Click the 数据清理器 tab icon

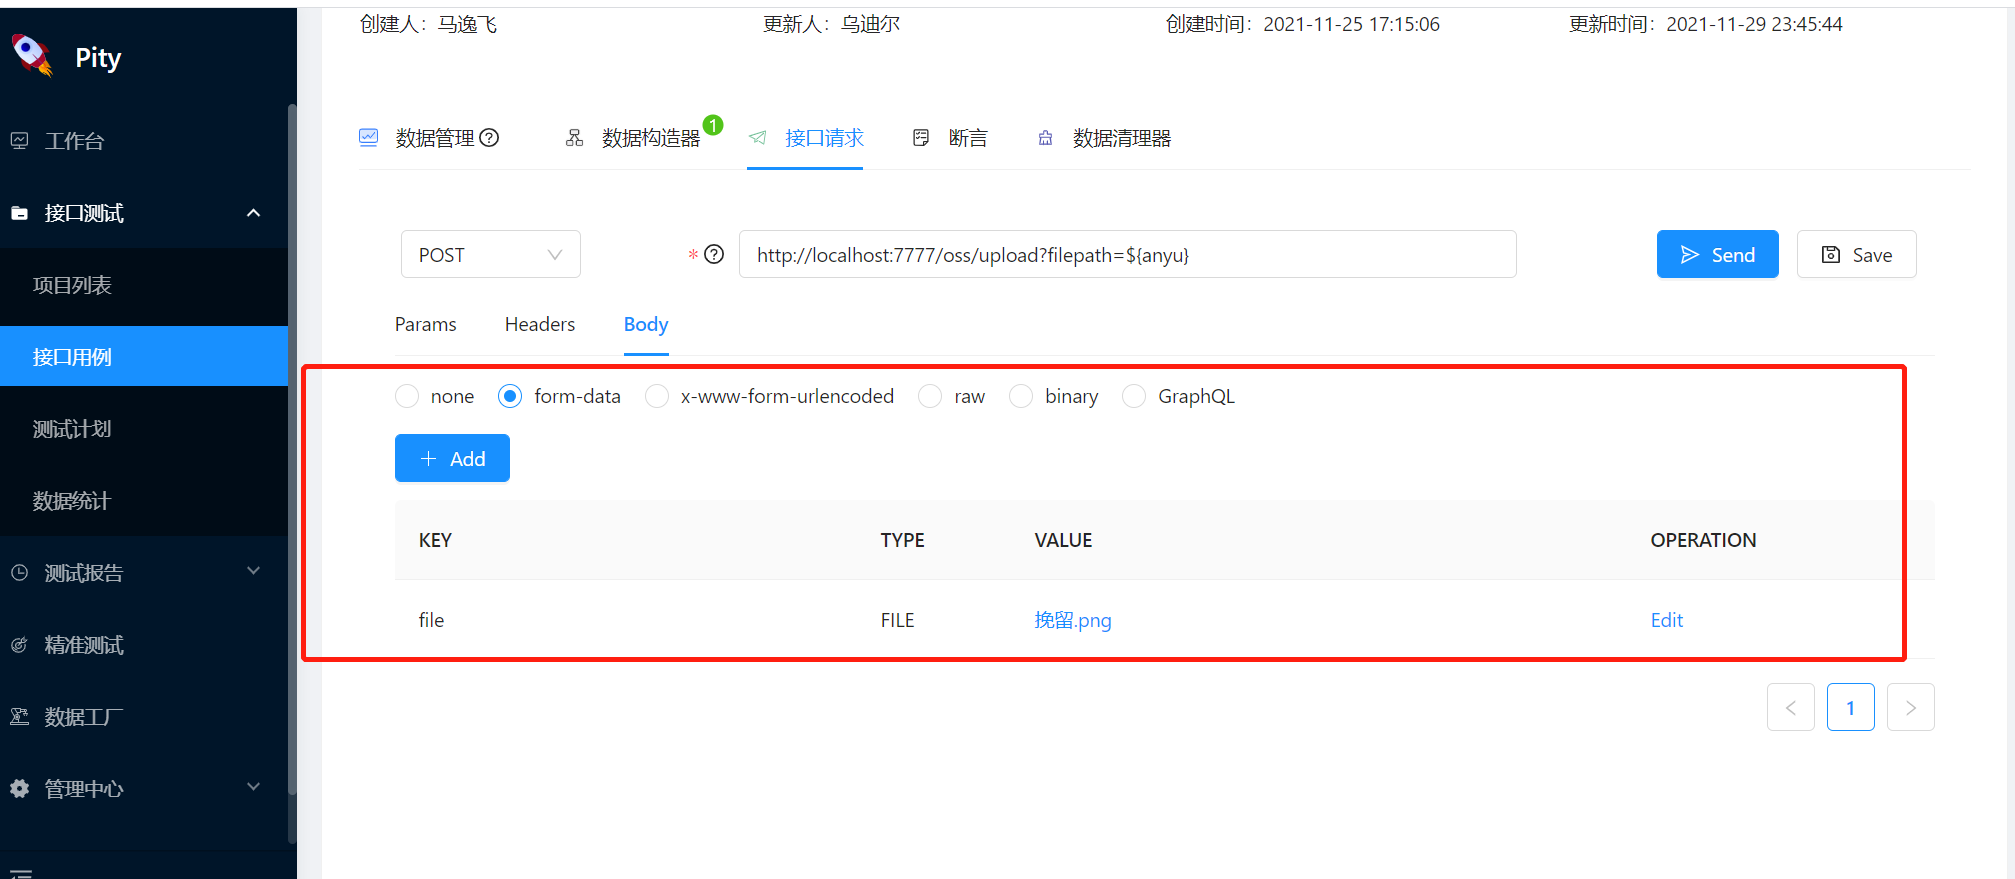[1045, 138]
